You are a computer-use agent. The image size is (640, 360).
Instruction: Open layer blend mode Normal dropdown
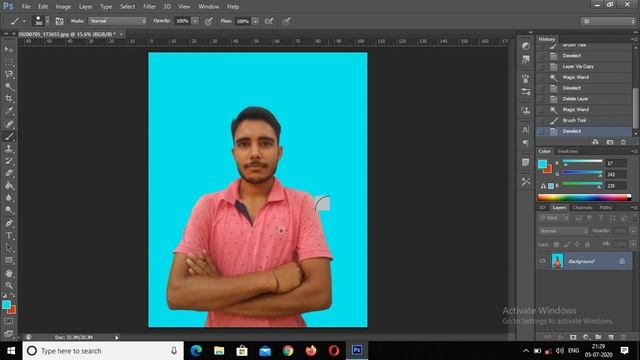[564, 231]
